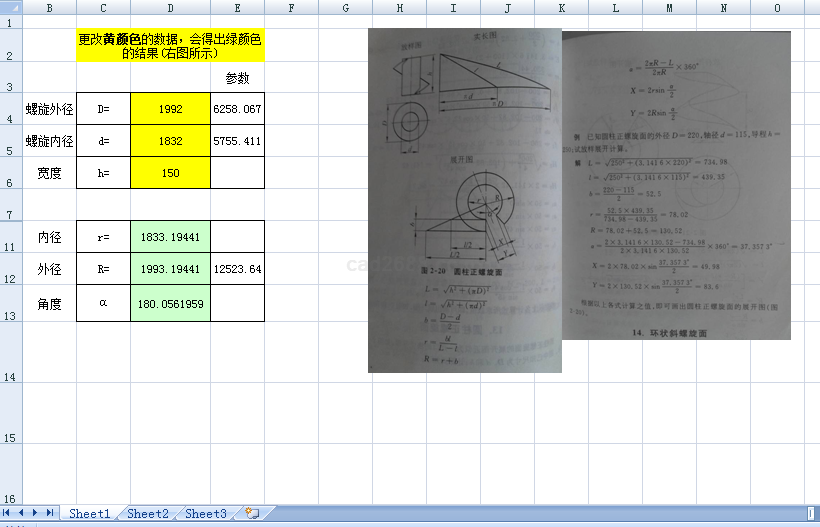Switch to the Sheet3 tab
This screenshot has height=527, width=820.
(205, 513)
